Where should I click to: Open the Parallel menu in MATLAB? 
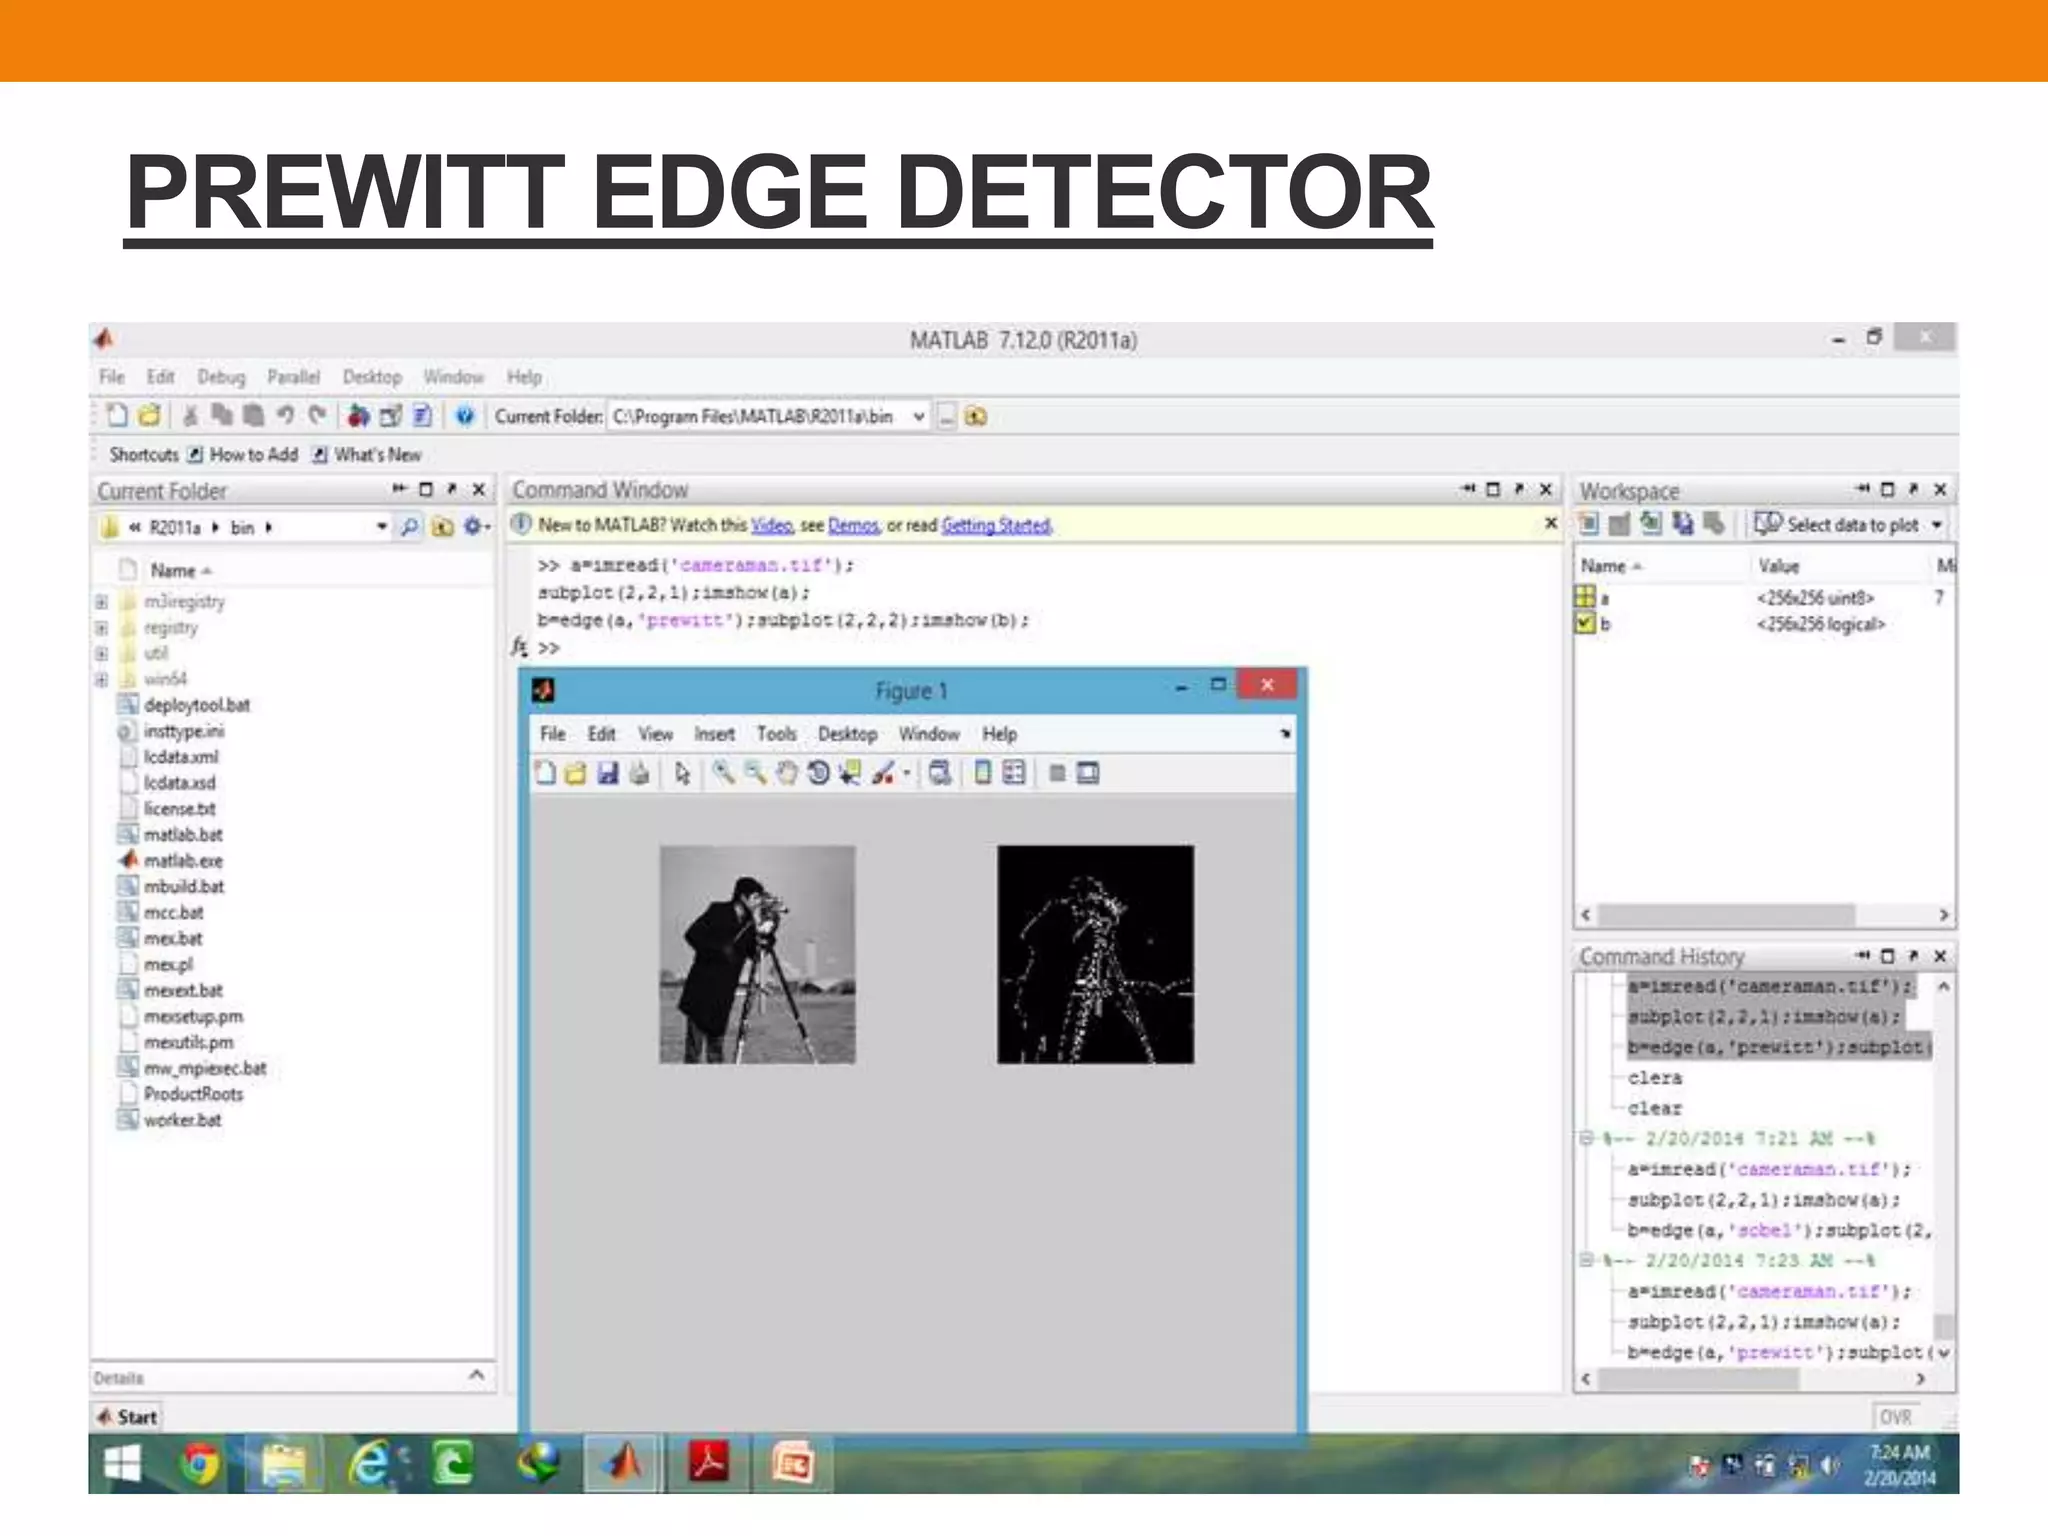tap(293, 377)
